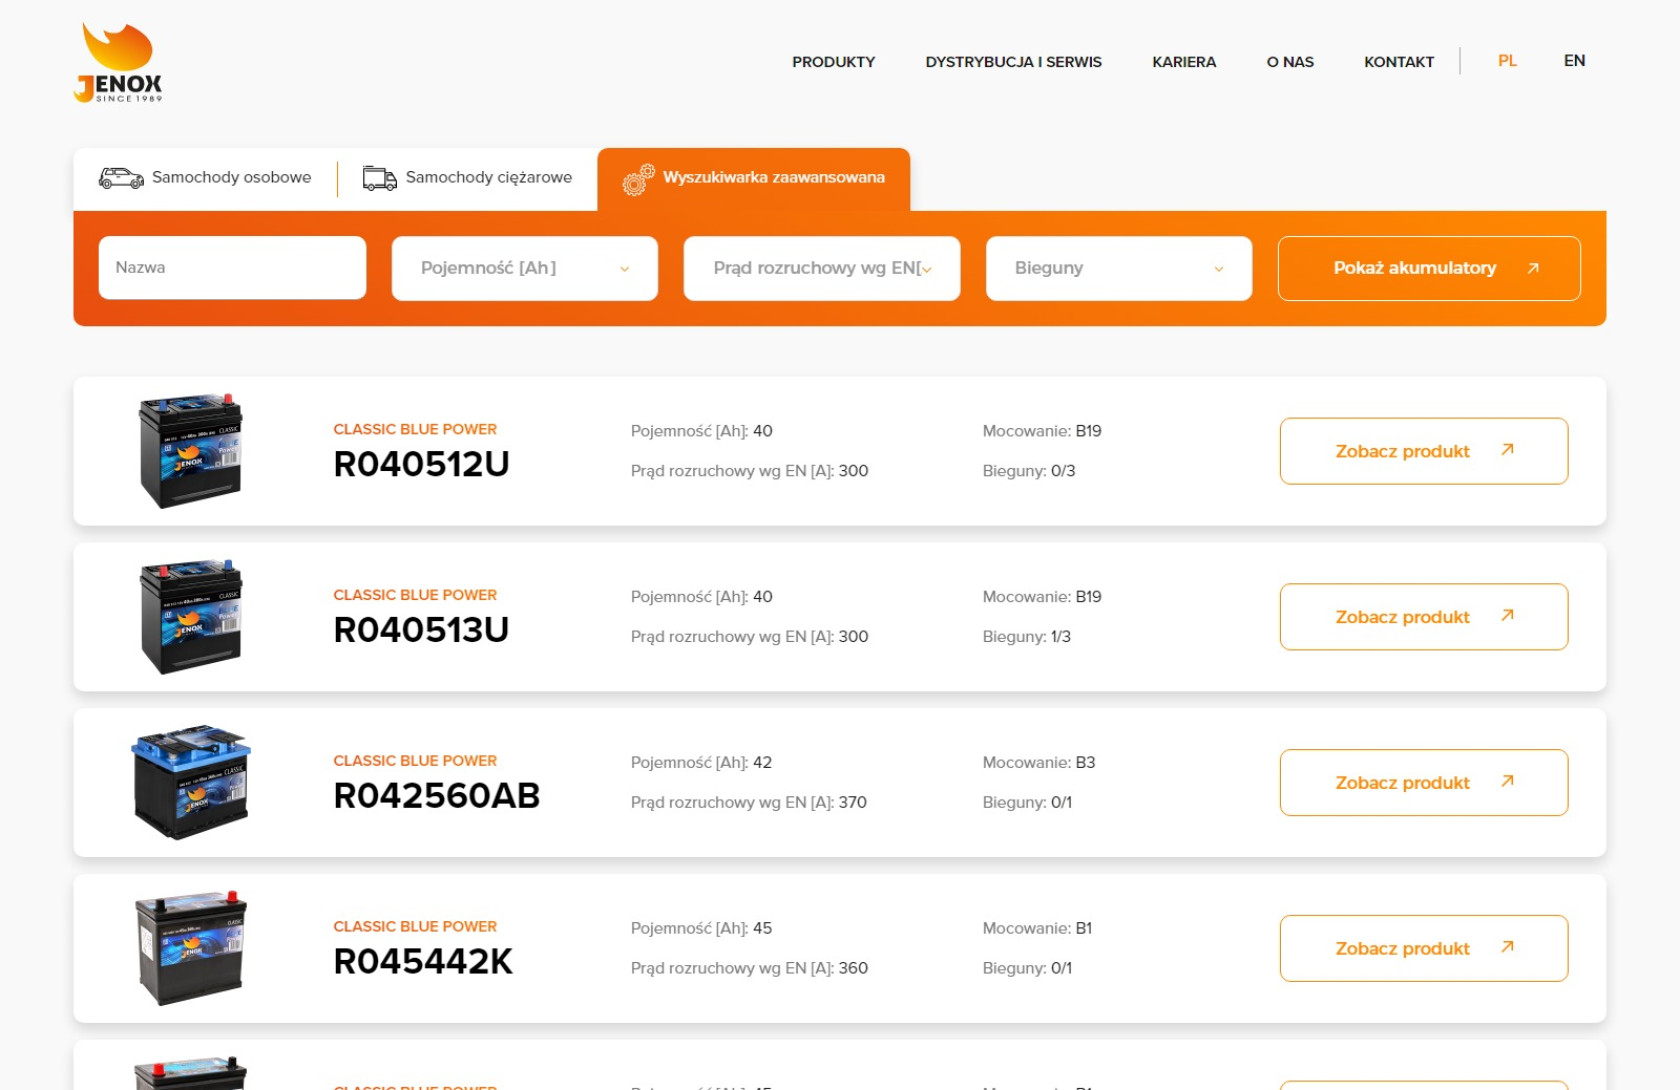This screenshot has width=1680, height=1090.
Task: Click arrow icon for R040512U product button
Action: [x=1507, y=450]
